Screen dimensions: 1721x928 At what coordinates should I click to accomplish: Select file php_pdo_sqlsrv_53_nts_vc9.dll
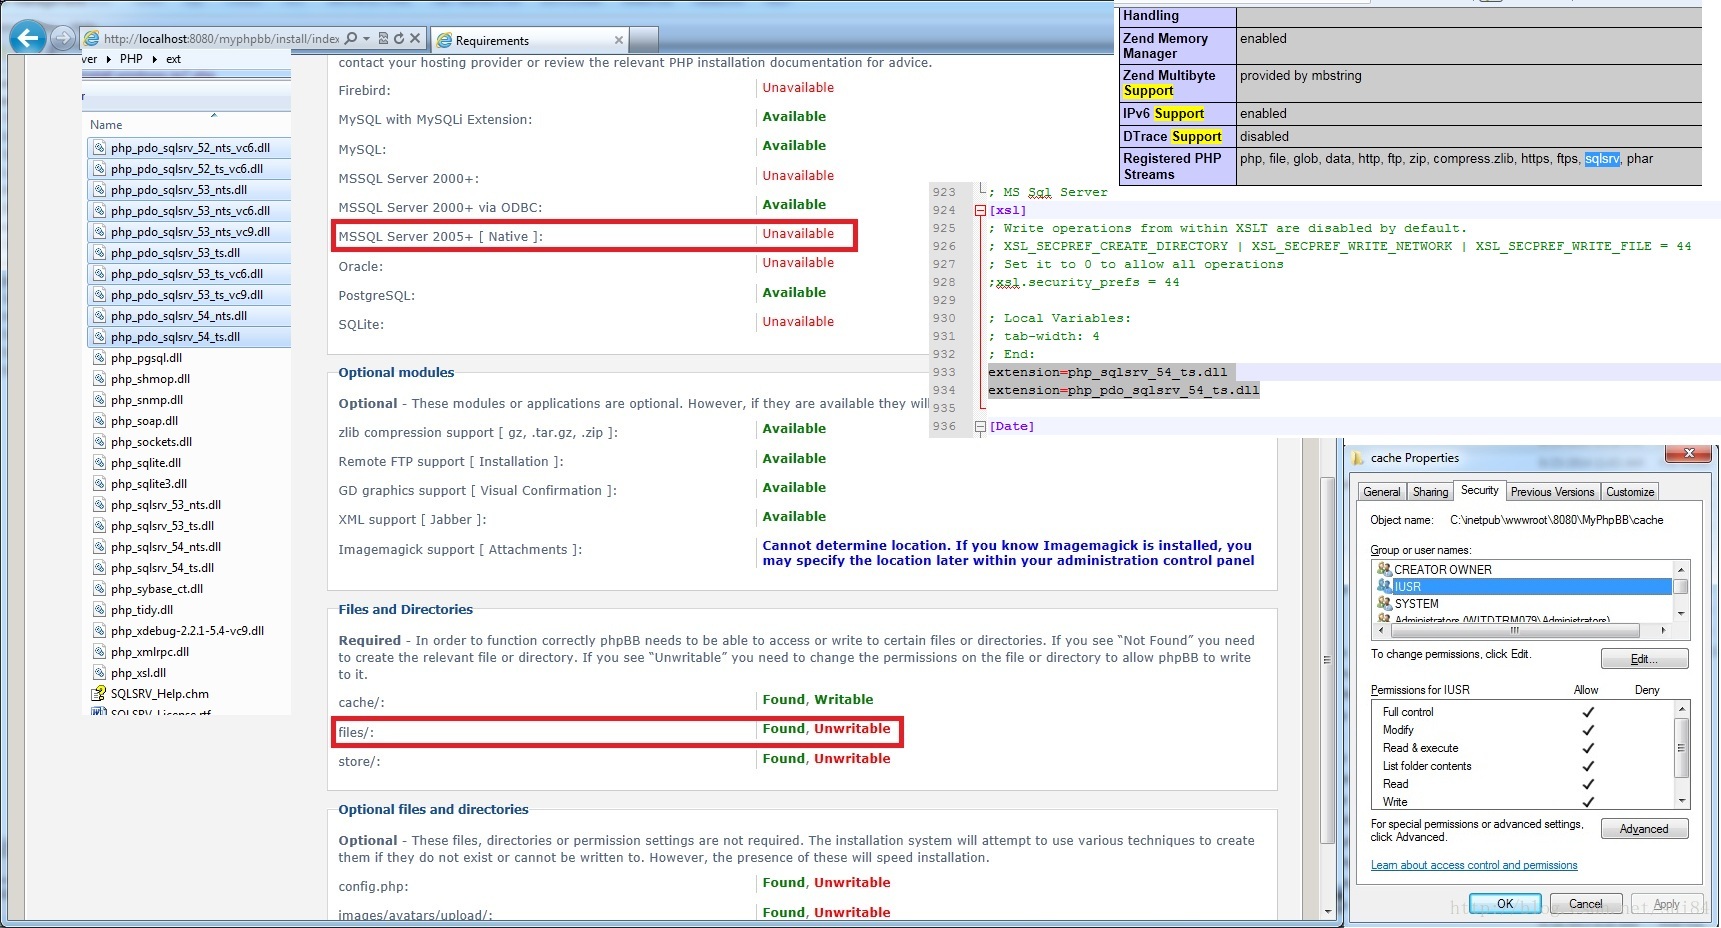pos(189,232)
